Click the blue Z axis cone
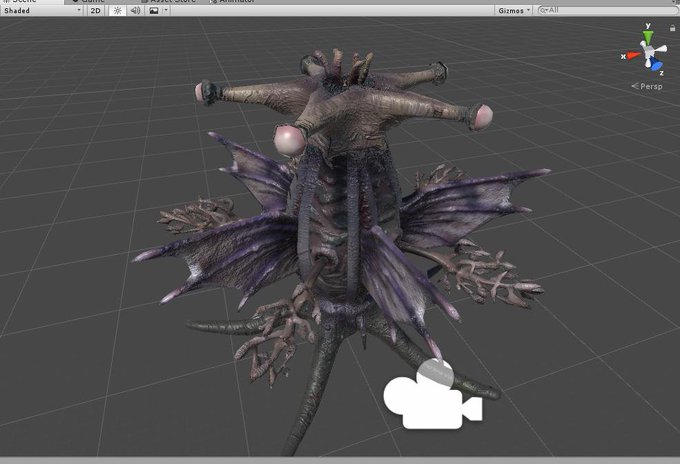Screen dimensions: 680x464 click(657, 65)
